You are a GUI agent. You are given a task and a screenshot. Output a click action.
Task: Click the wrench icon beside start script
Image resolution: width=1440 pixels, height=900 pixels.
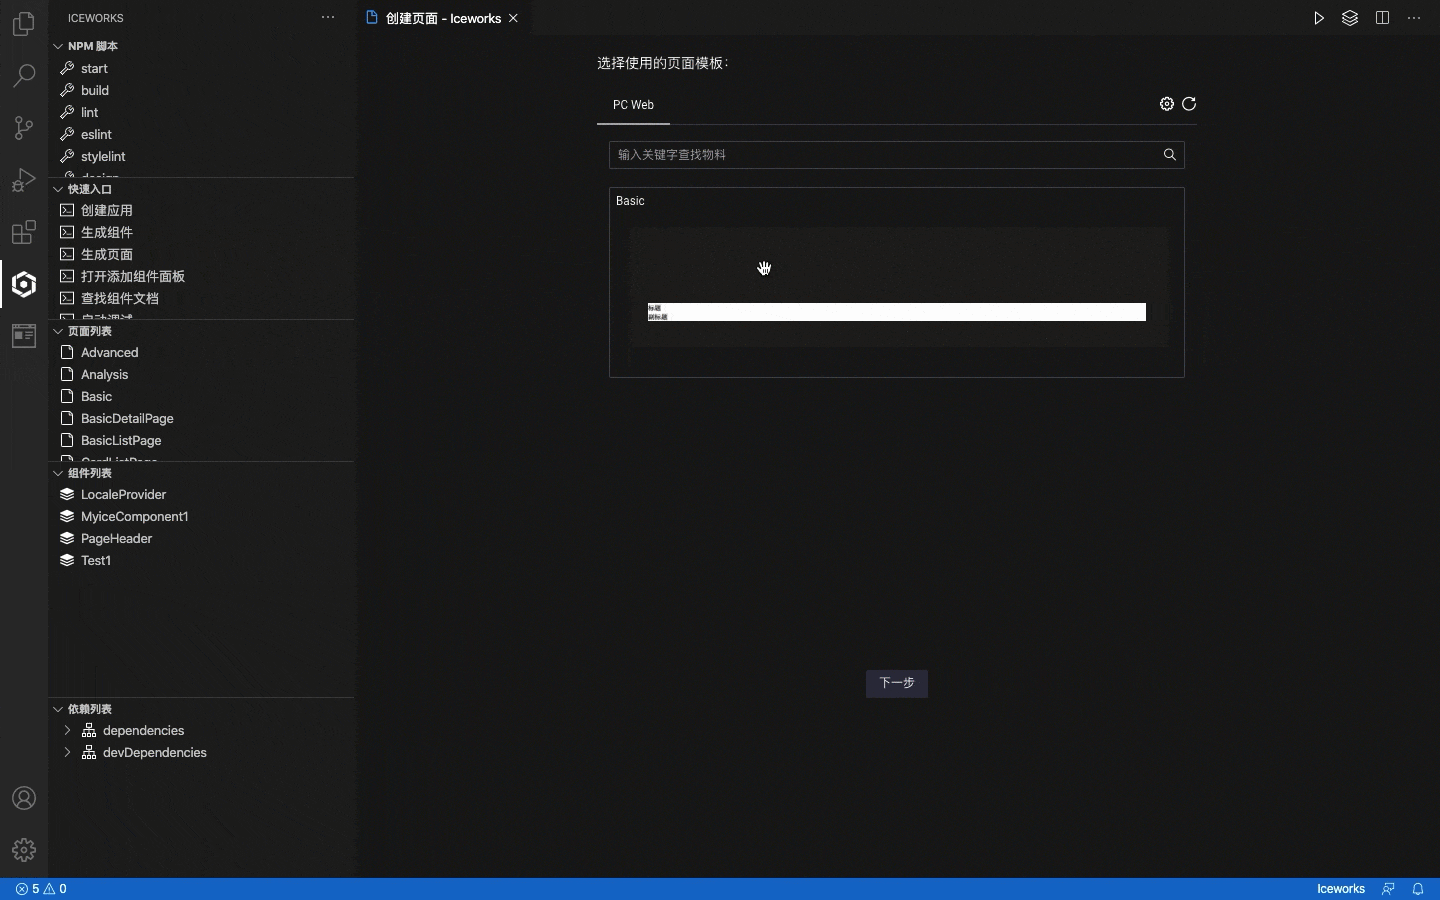pyautogui.click(x=67, y=68)
